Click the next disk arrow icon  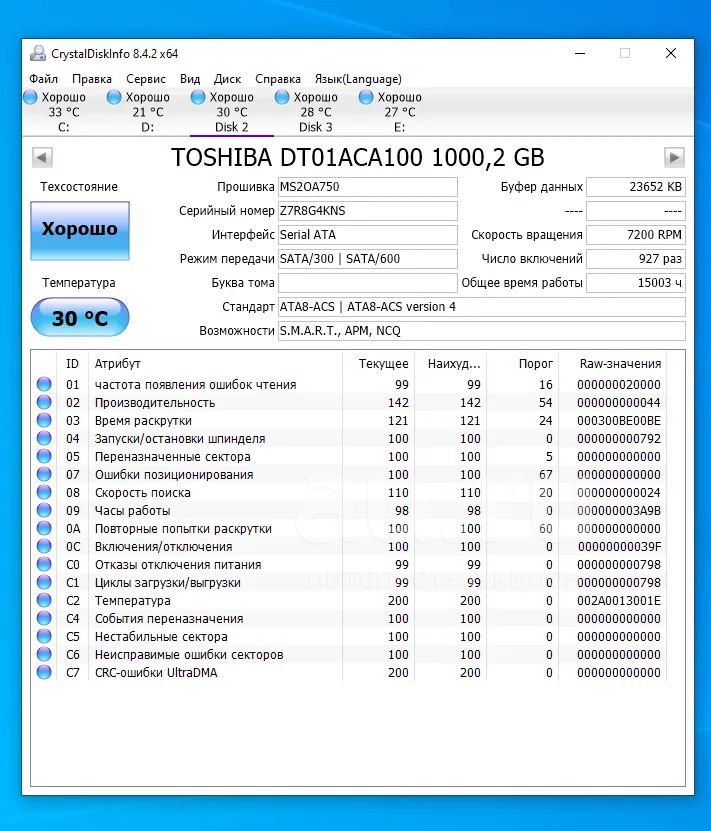(674, 157)
